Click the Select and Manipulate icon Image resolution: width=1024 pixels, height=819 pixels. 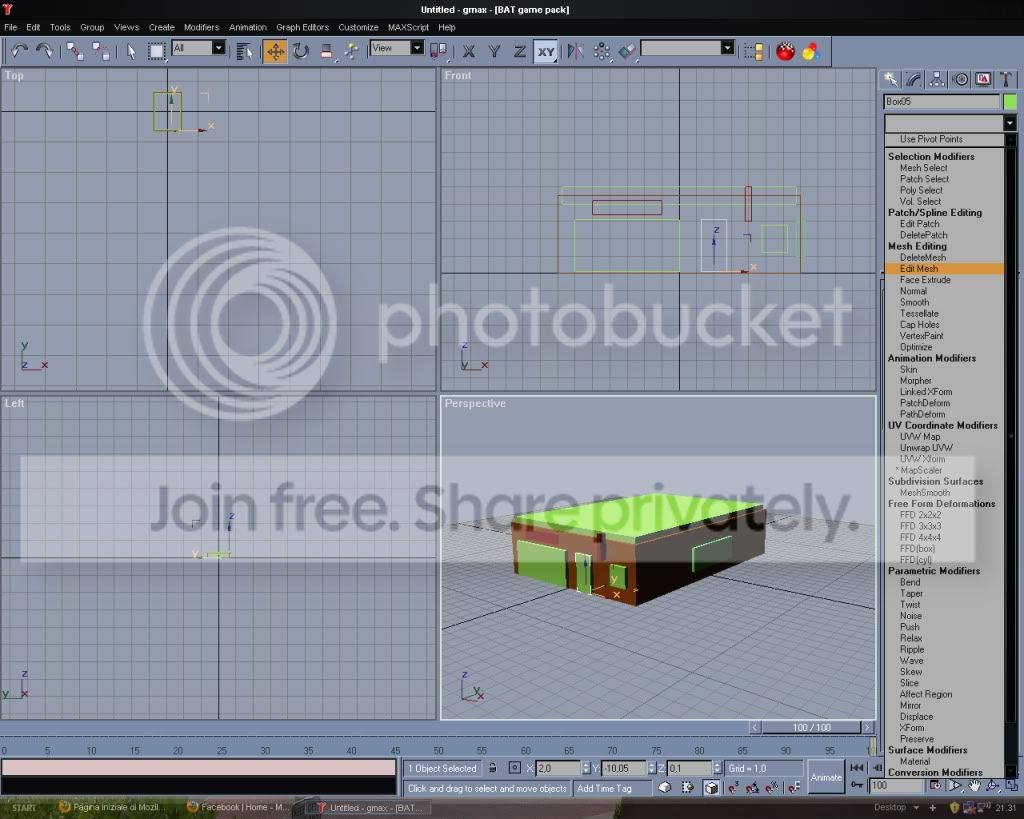tap(351, 50)
